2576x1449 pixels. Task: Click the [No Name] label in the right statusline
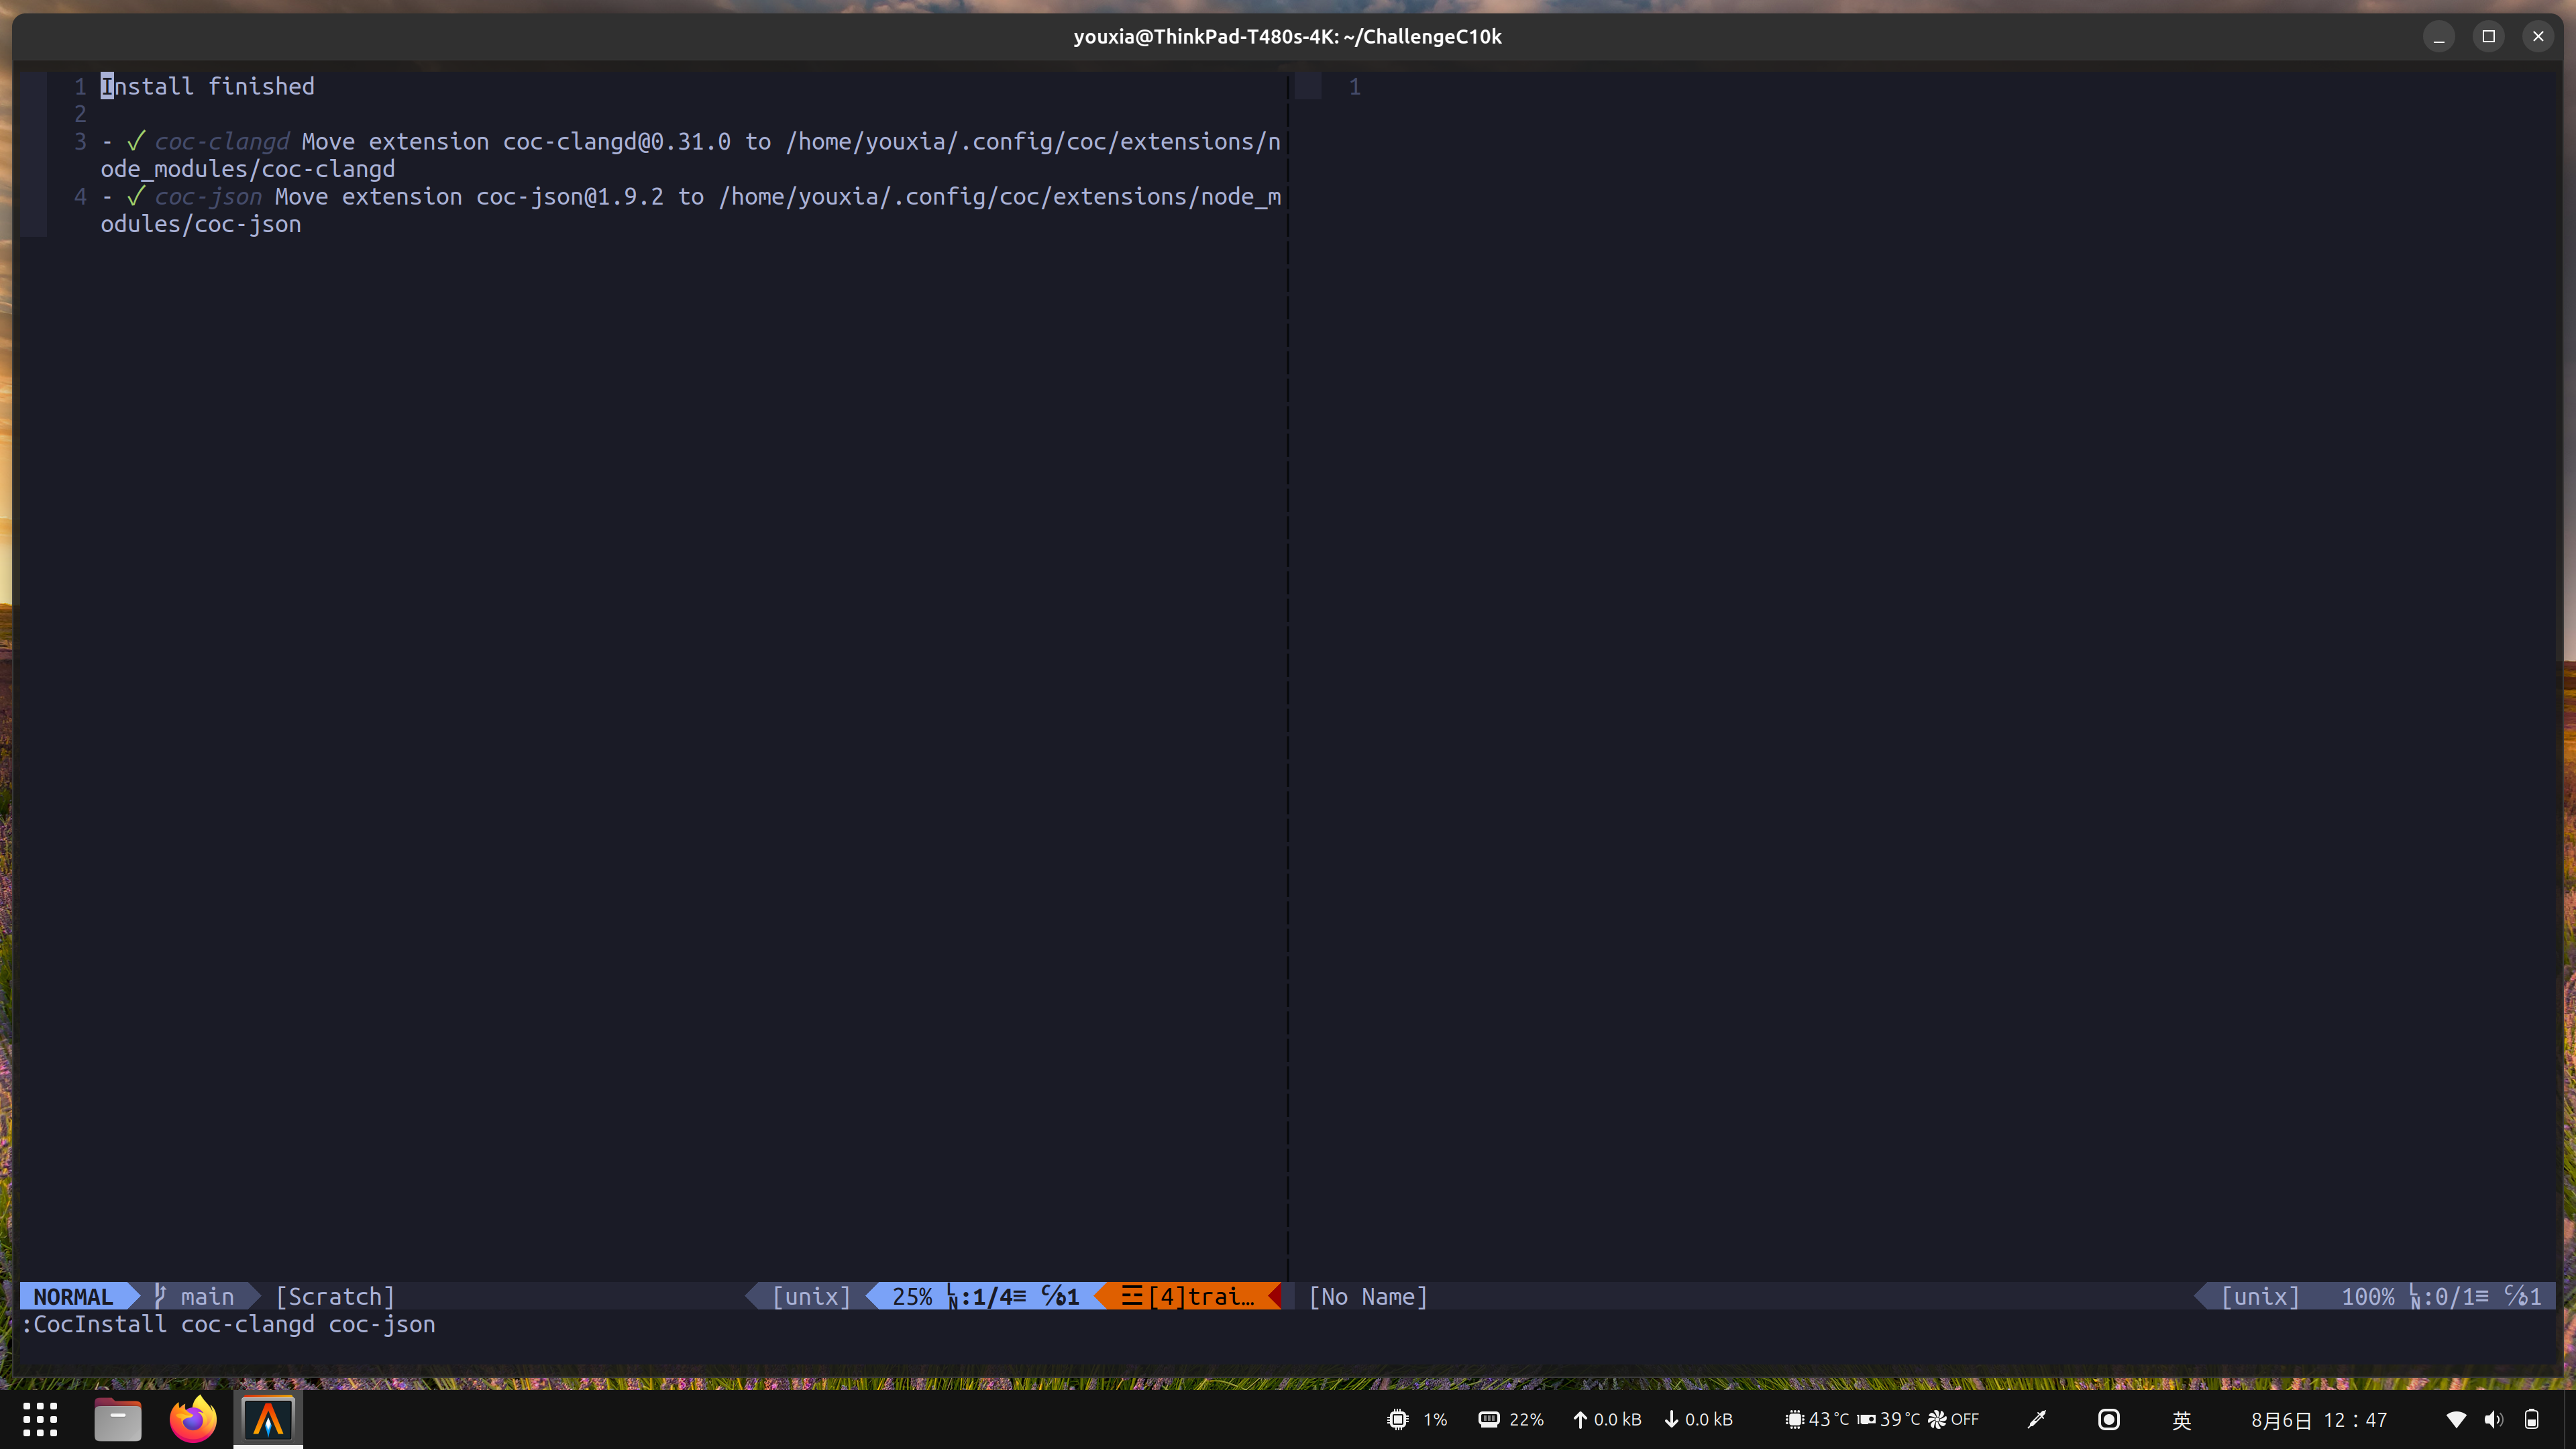(x=1367, y=1296)
